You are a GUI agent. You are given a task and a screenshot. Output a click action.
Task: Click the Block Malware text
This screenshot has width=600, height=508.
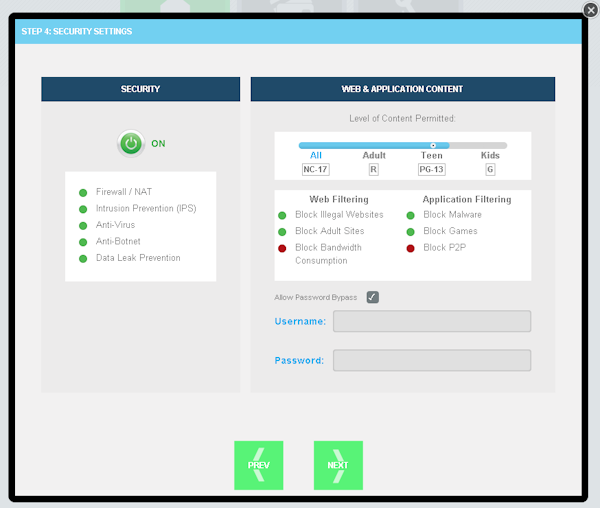(x=452, y=215)
